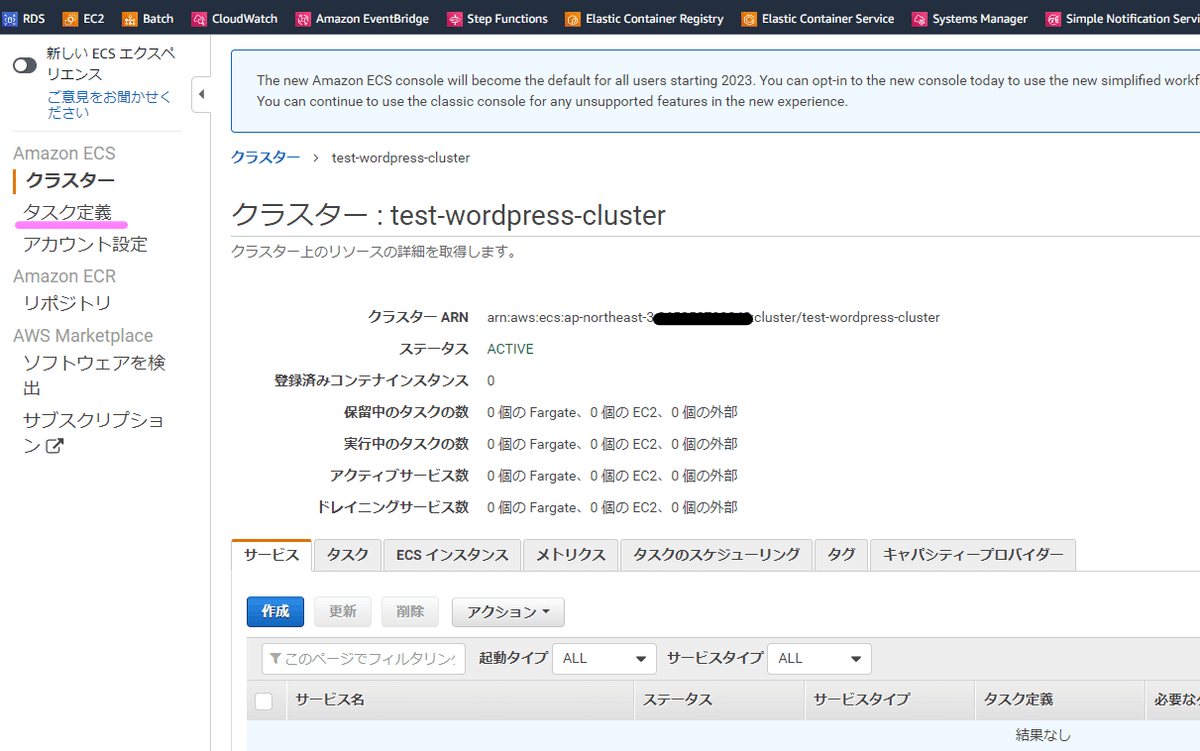The image size is (1200, 751).
Task: Open サブスクリプション in the sidebar
Action: (x=93, y=432)
